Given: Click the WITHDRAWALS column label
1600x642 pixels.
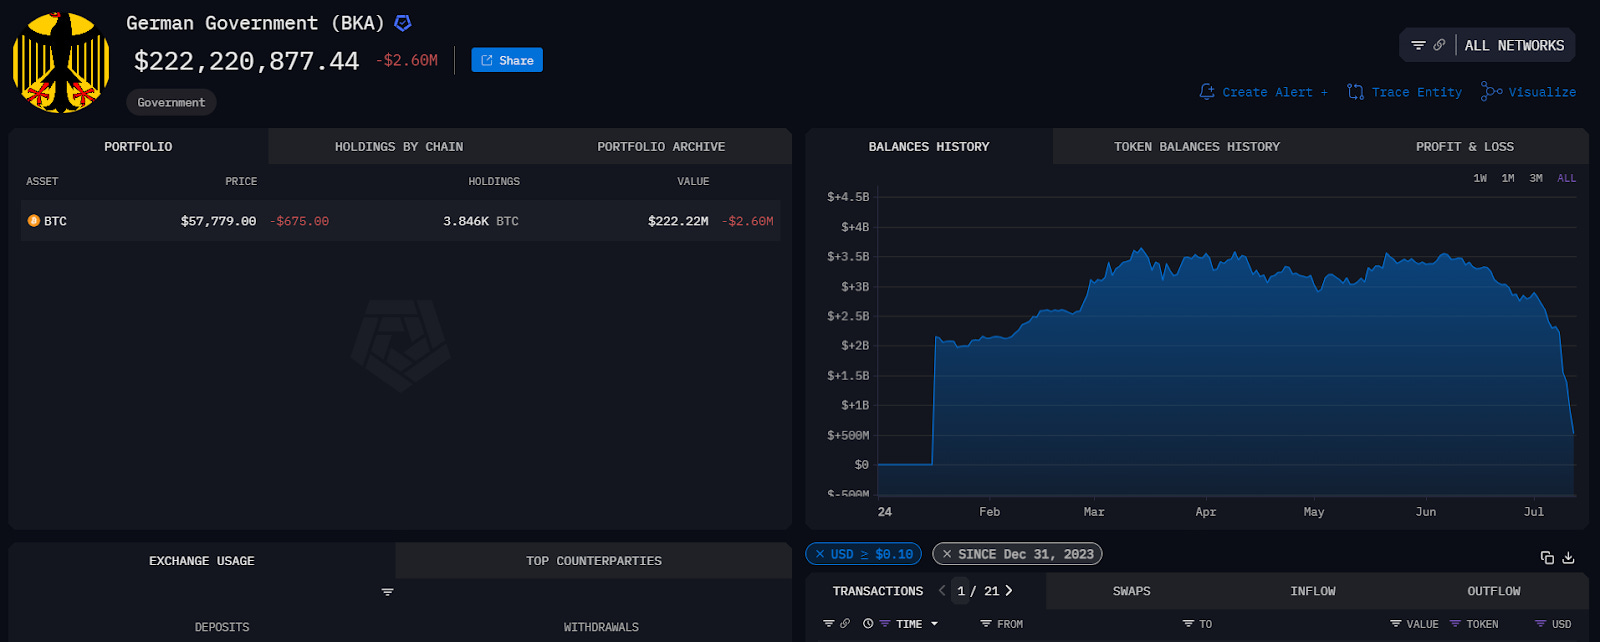Looking at the screenshot, I should point(601,627).
